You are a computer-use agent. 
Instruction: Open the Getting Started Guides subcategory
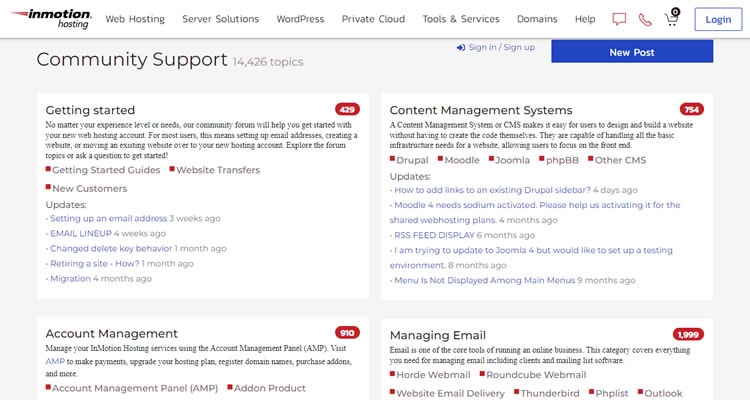tap(106, 170)
